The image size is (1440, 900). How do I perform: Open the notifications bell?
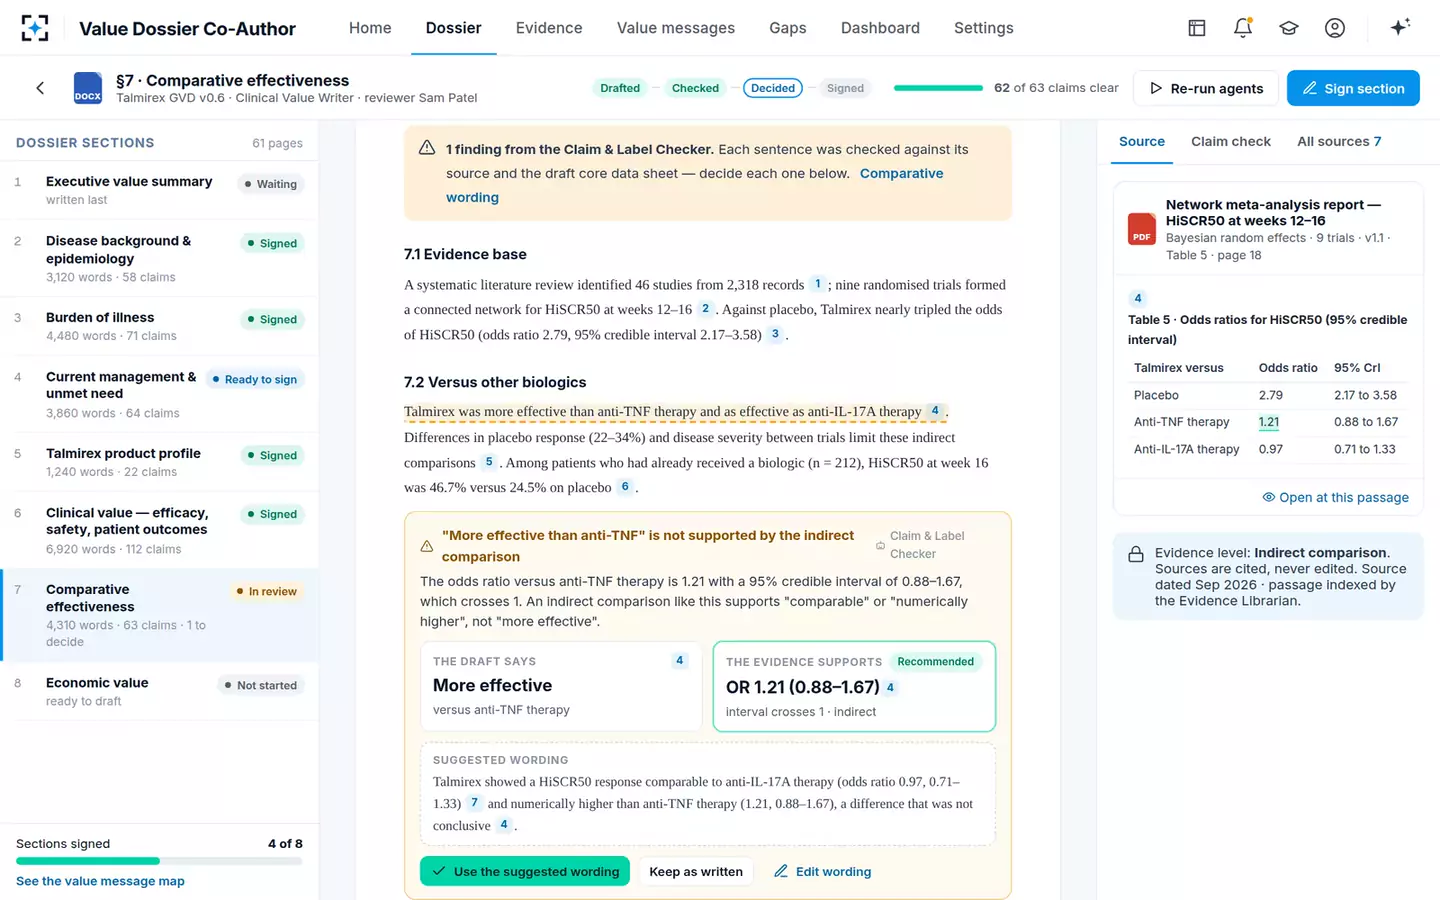1243,28
